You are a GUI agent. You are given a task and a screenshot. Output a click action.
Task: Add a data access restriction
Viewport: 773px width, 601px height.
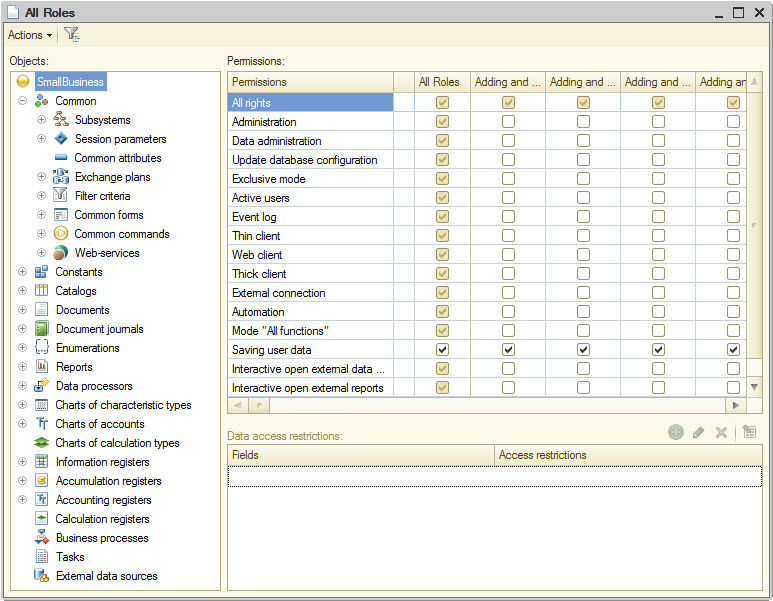click(675, 432)
